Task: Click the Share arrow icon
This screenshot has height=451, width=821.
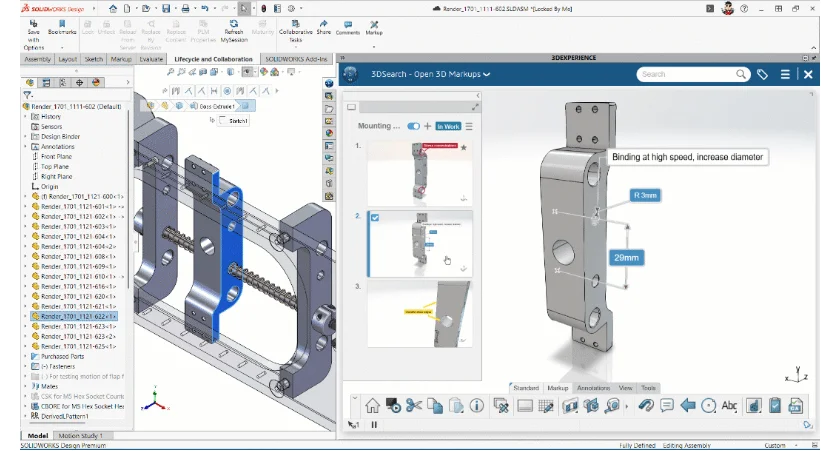Action: [x=324, y=24]
